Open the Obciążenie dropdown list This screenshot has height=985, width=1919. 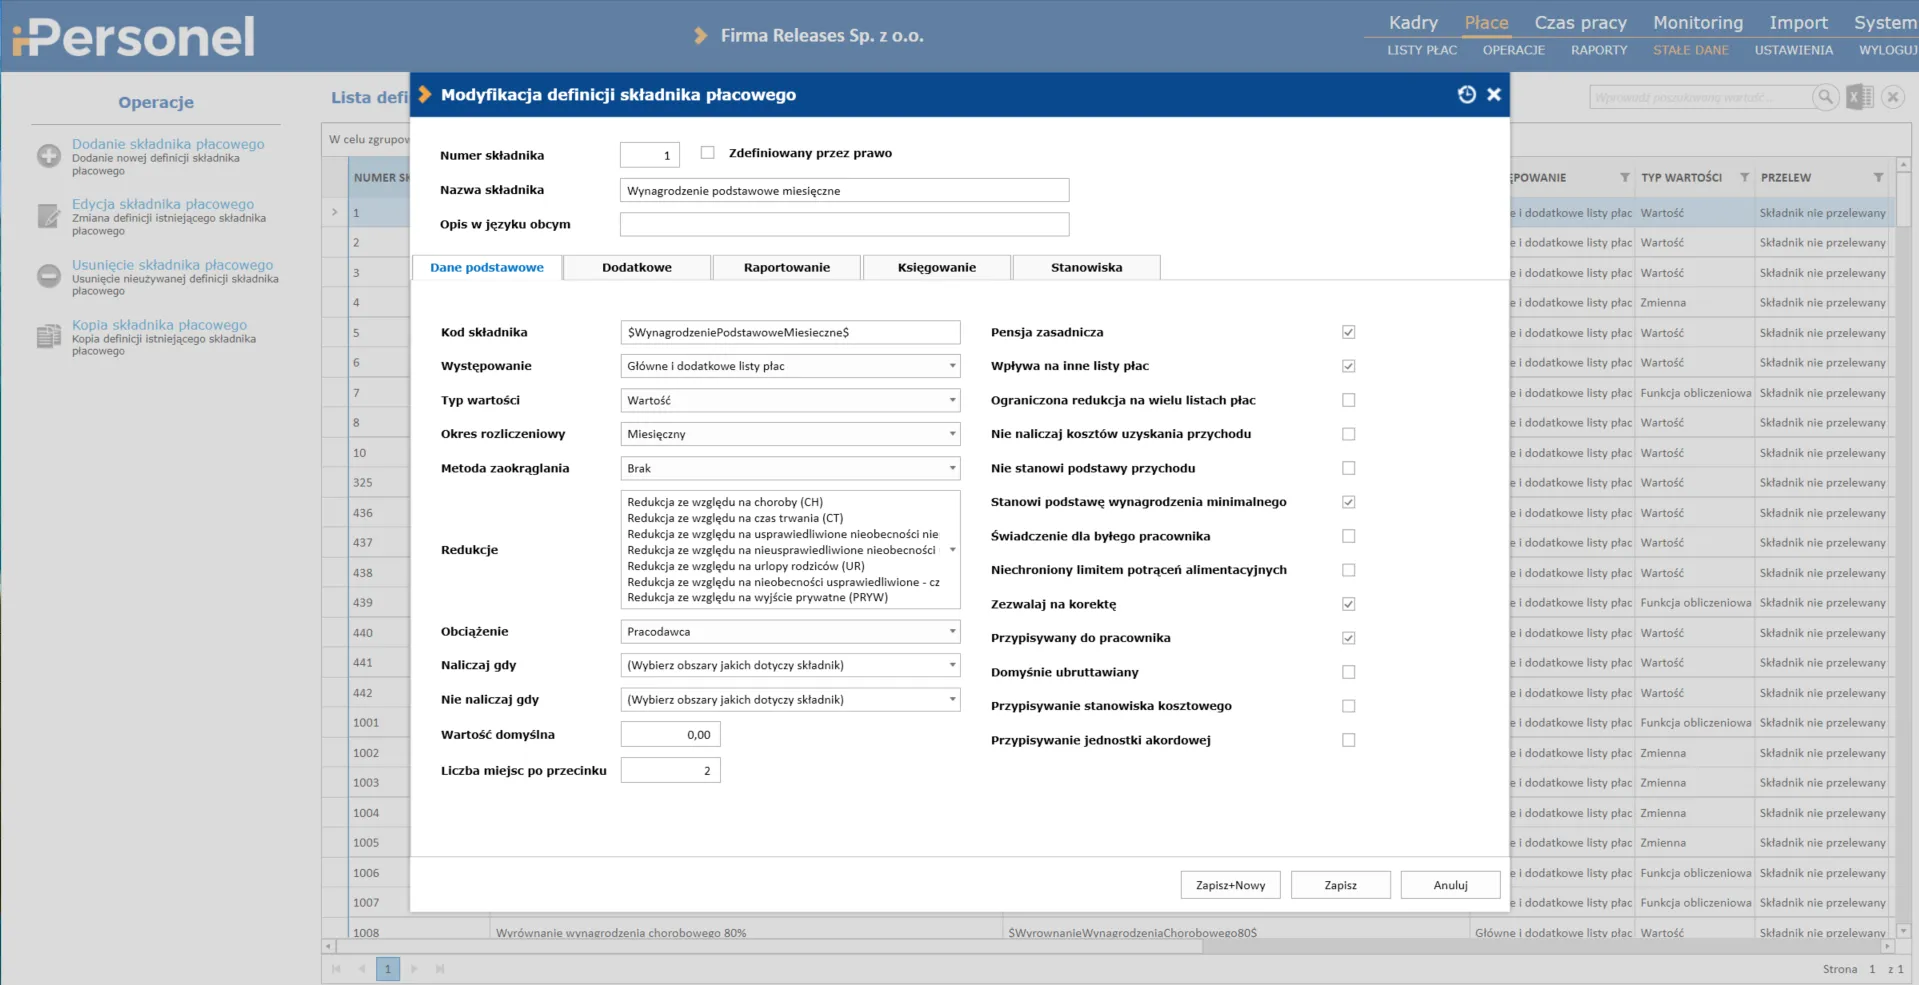click(x=790, y=632)
